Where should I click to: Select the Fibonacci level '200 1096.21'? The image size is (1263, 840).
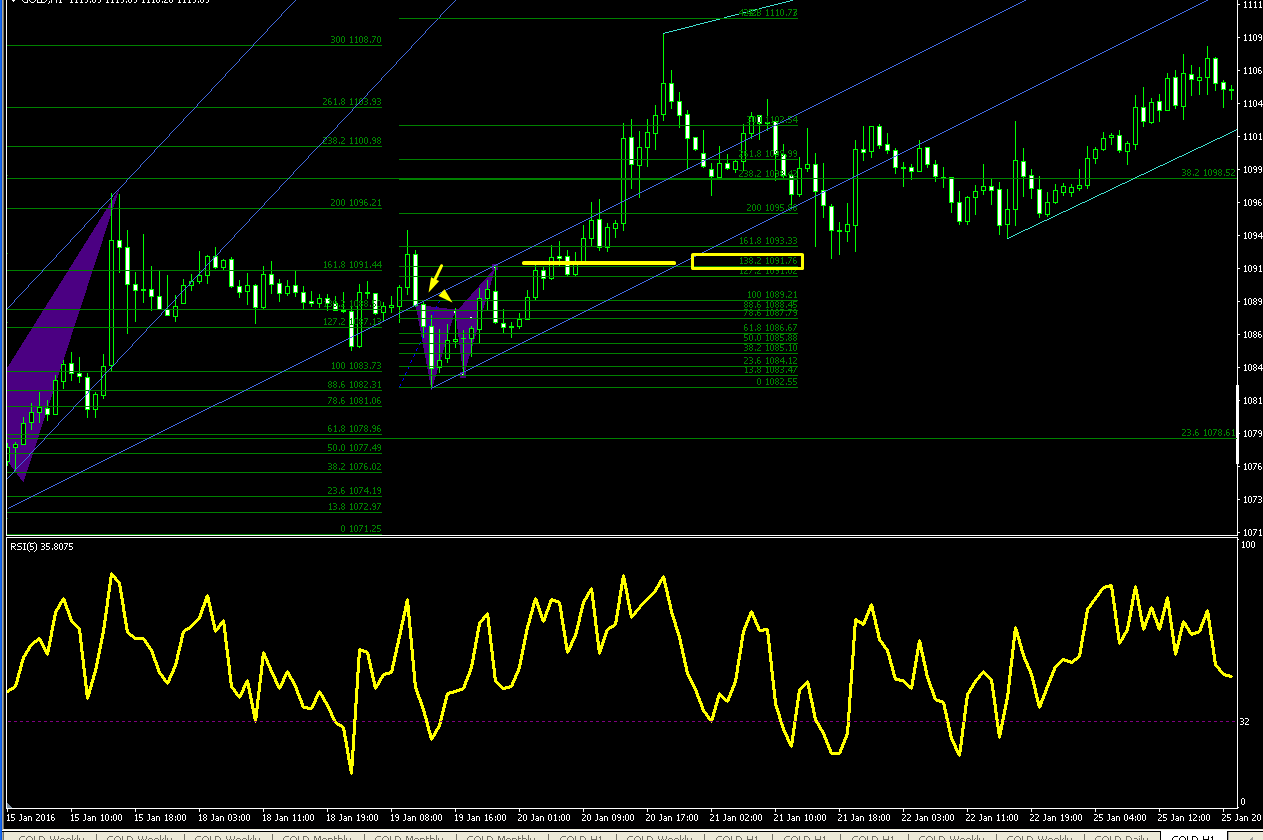356,203
